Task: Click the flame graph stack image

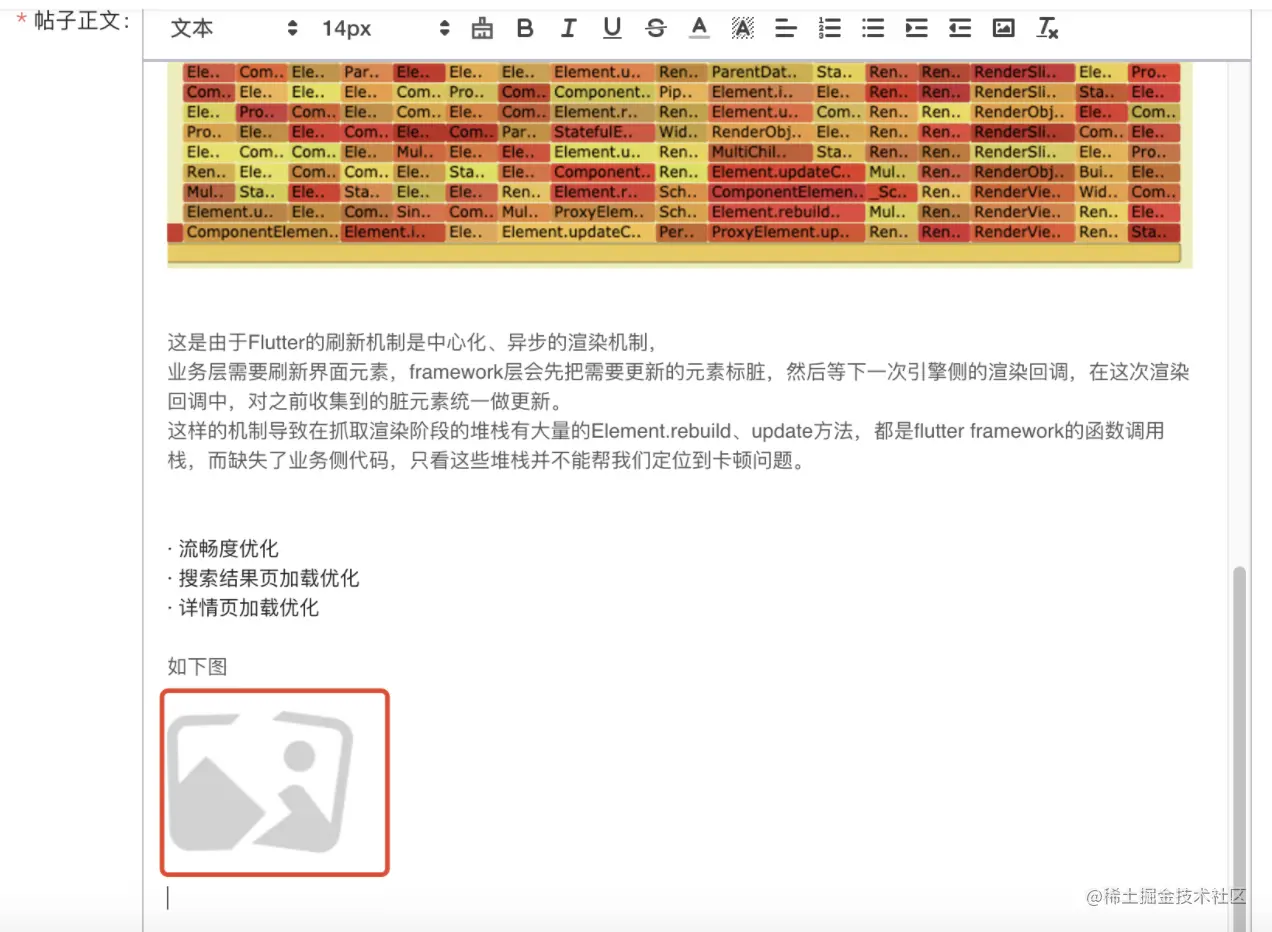Action: (x=680, y=165)
